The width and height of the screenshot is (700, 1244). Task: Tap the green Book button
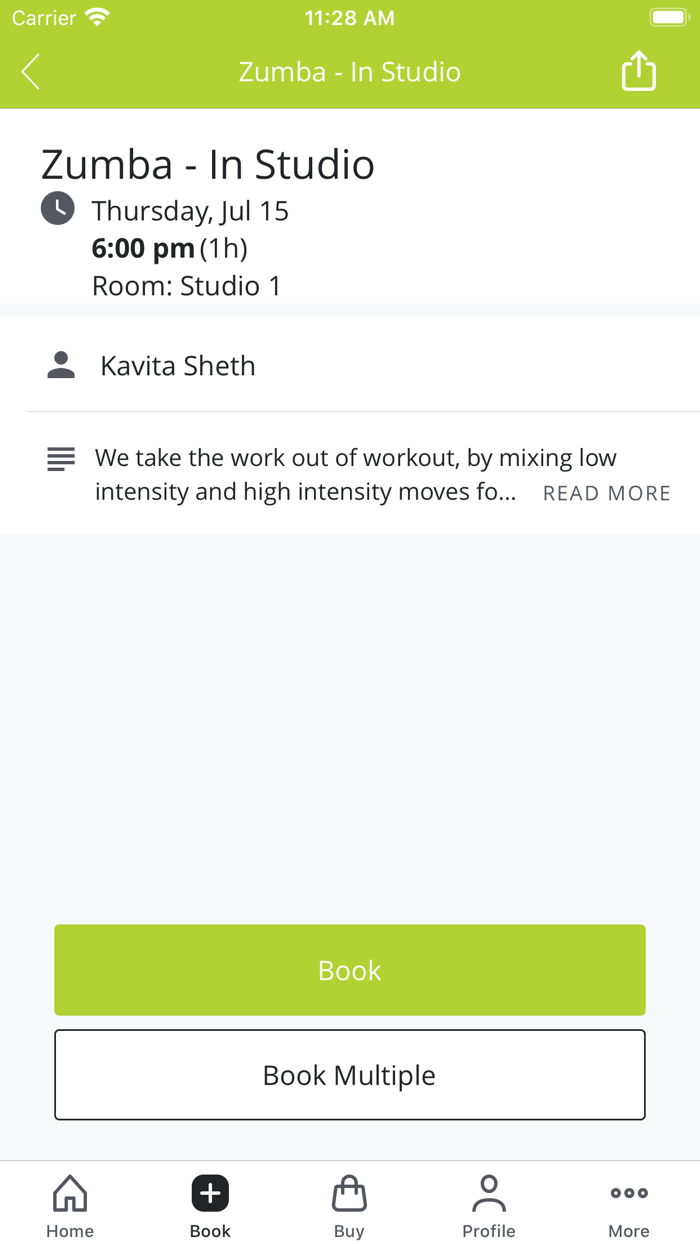pyautogui.click(x=350, y=969)
